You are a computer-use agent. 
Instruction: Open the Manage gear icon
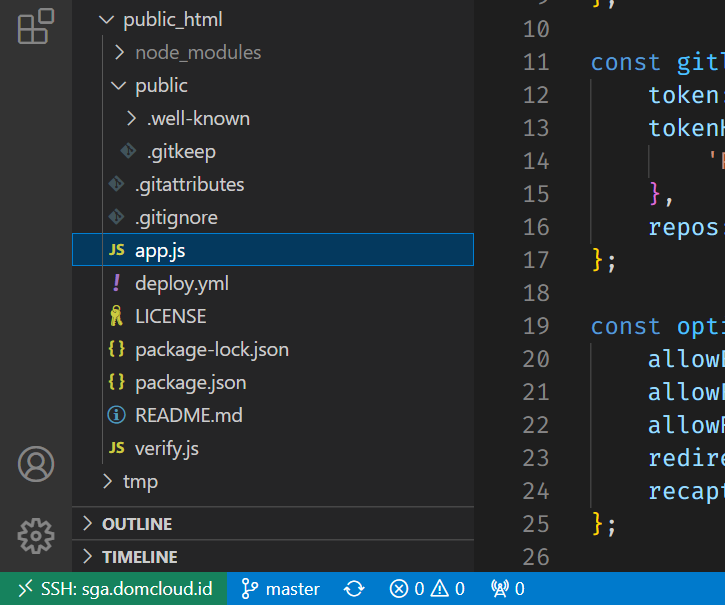(x=36, y=535)
